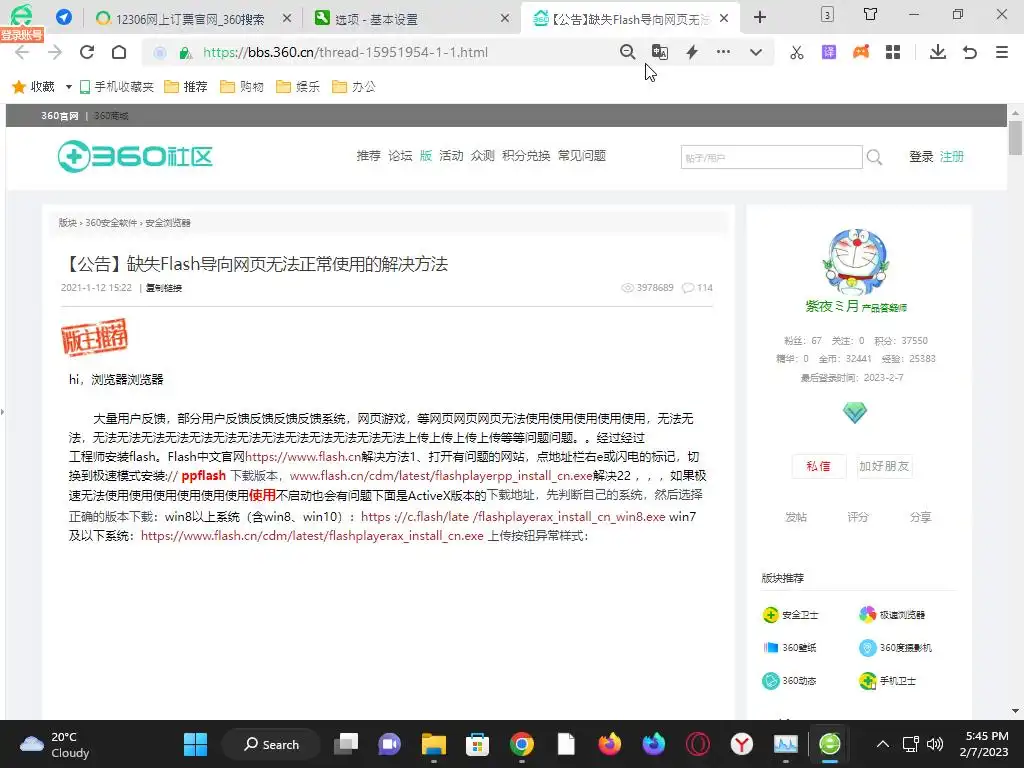Open the 积分兑换 navigation item
Viewport: 1024px width, 768px height.
(x=526, y=155)
